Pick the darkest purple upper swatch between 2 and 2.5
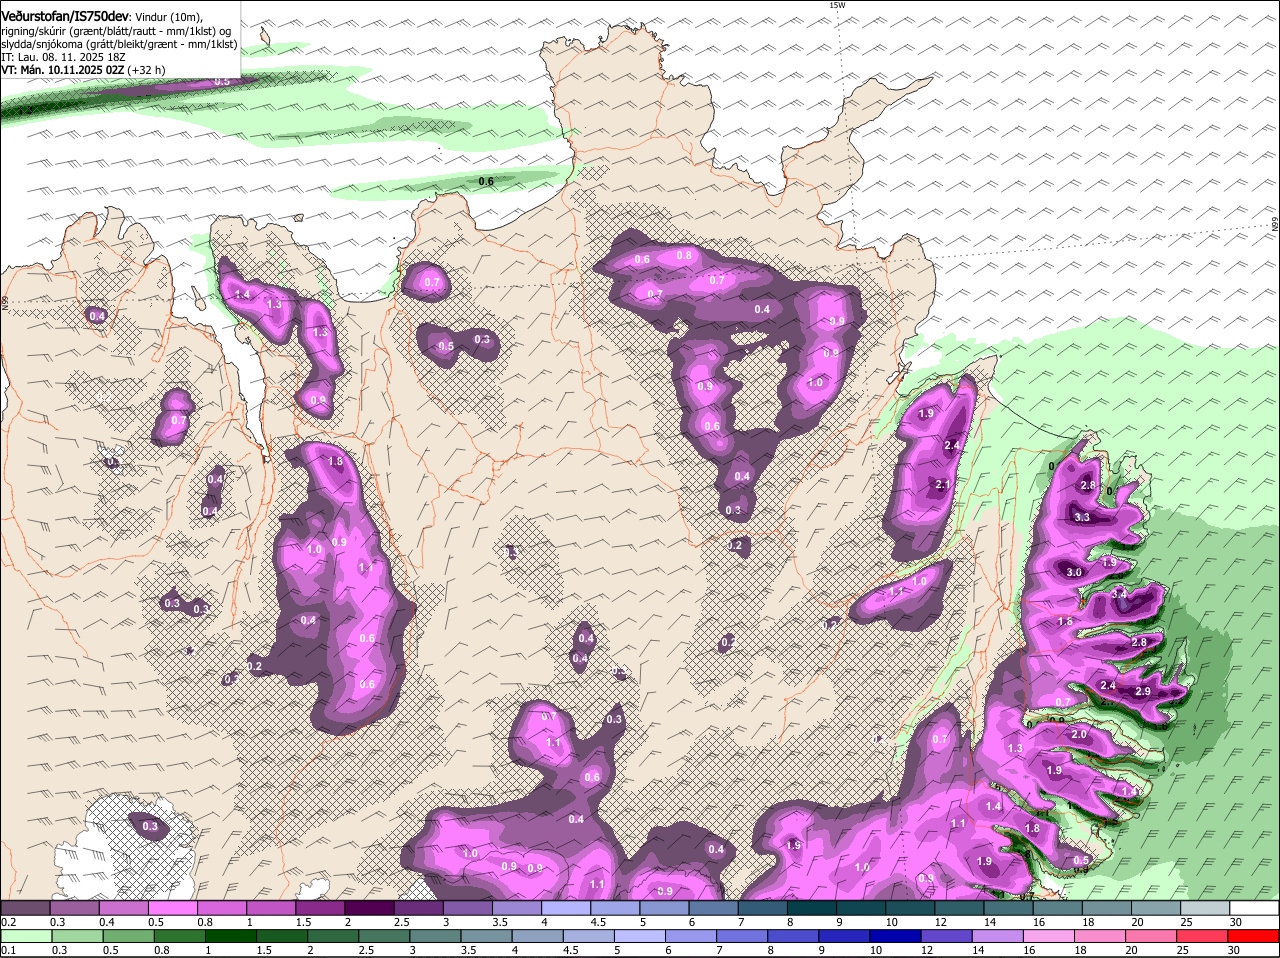This screenshot has height=958, width=1280. [370, 908]
